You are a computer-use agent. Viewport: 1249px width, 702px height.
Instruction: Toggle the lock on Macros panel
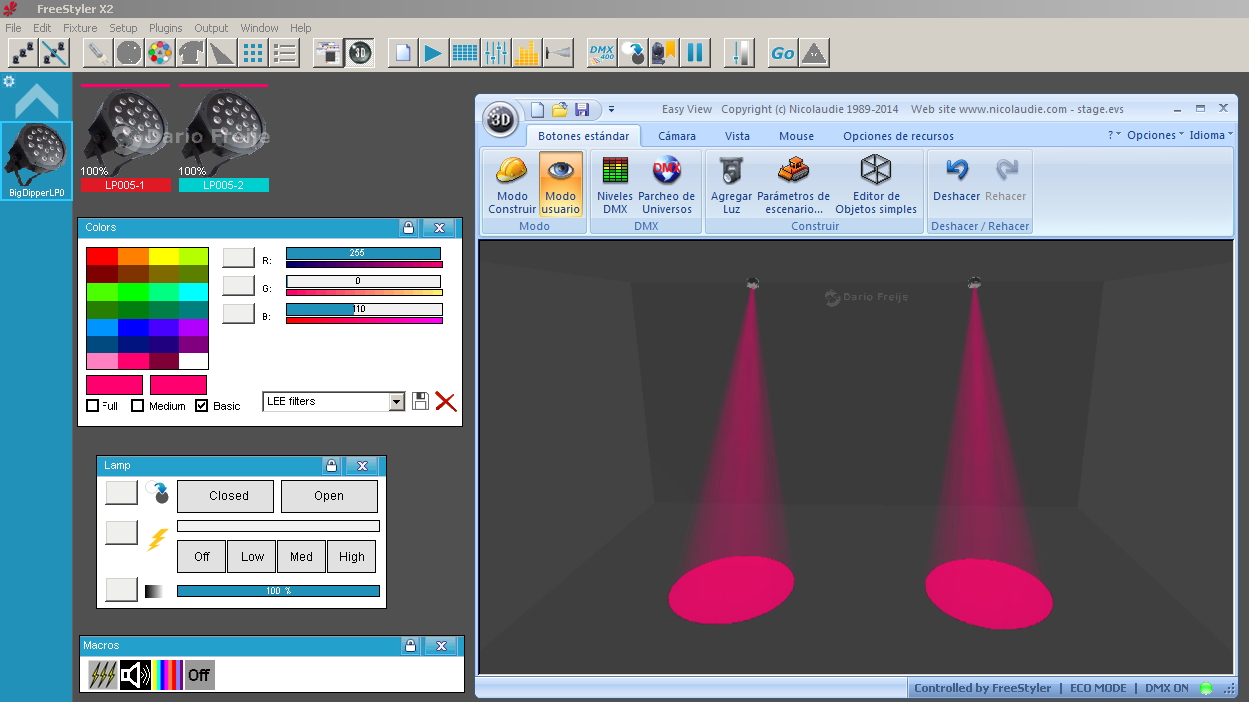(x=410, y=646)
